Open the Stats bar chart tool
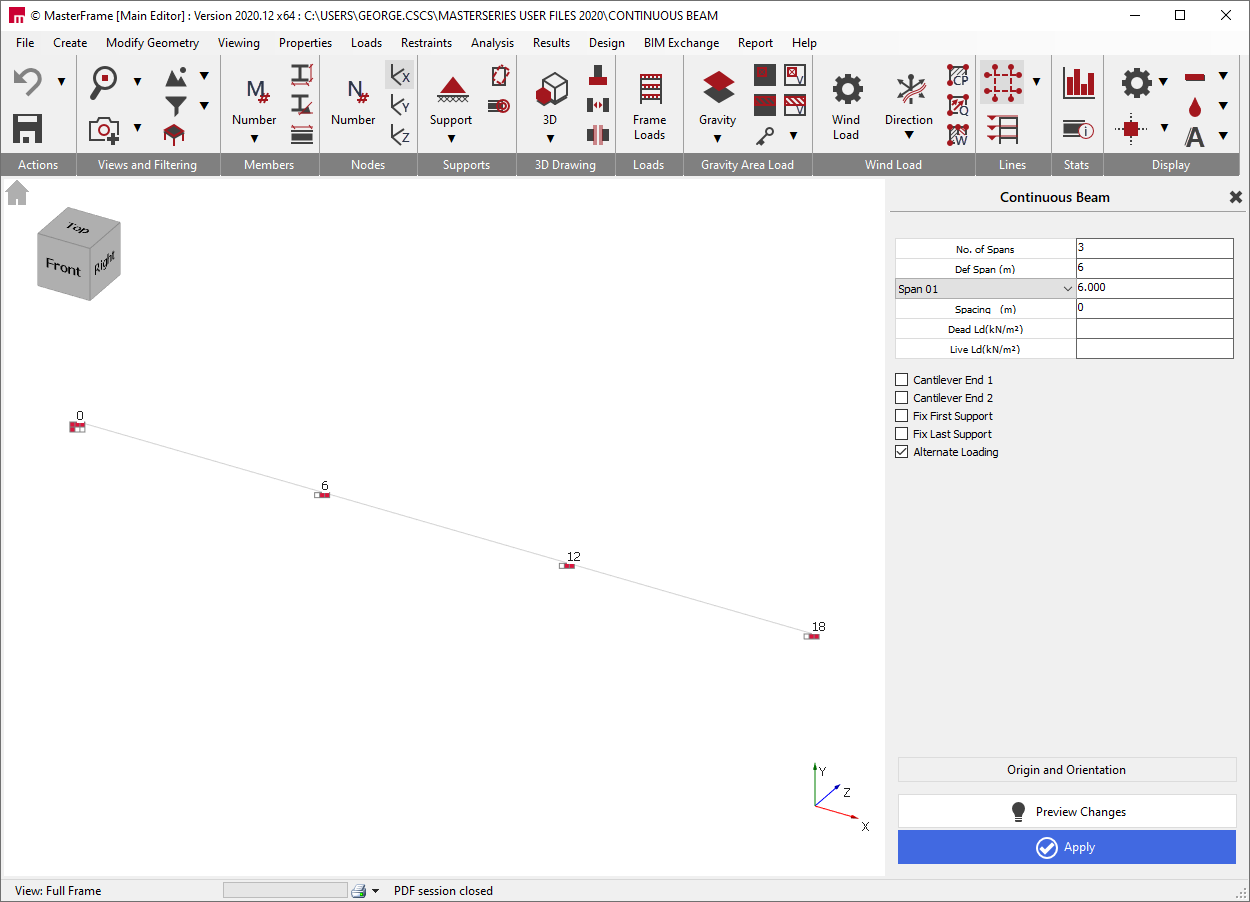This screenshot has width=1250, height=902. point(1078,82)
